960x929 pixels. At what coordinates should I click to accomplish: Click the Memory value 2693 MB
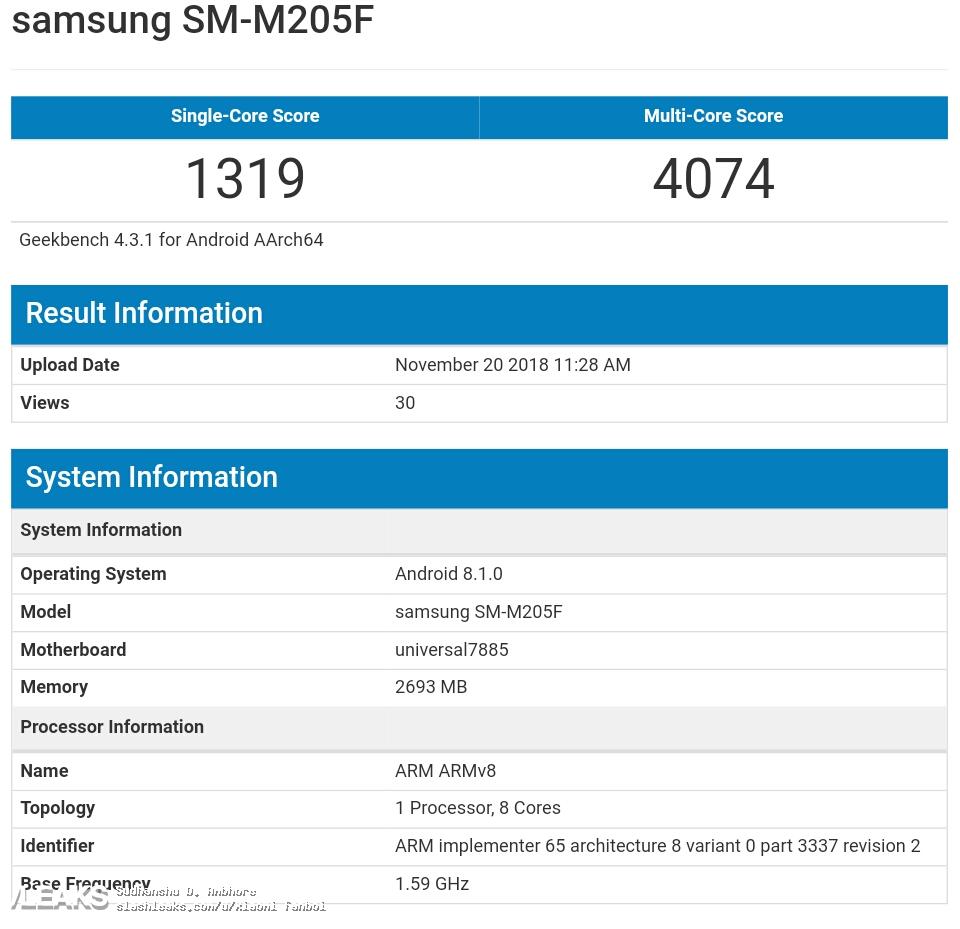[x=431, y=687]
